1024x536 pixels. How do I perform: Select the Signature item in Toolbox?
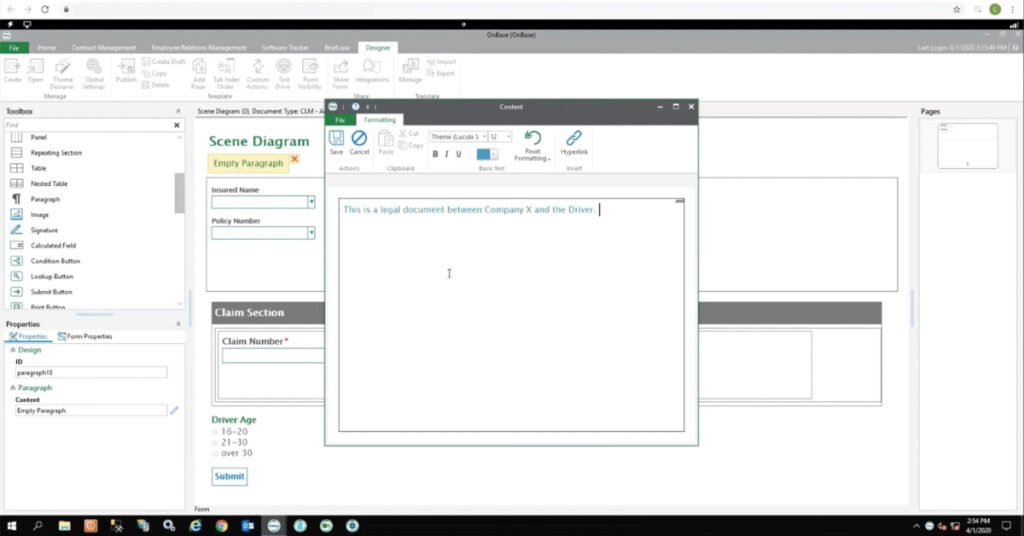[x=43, y=230]
